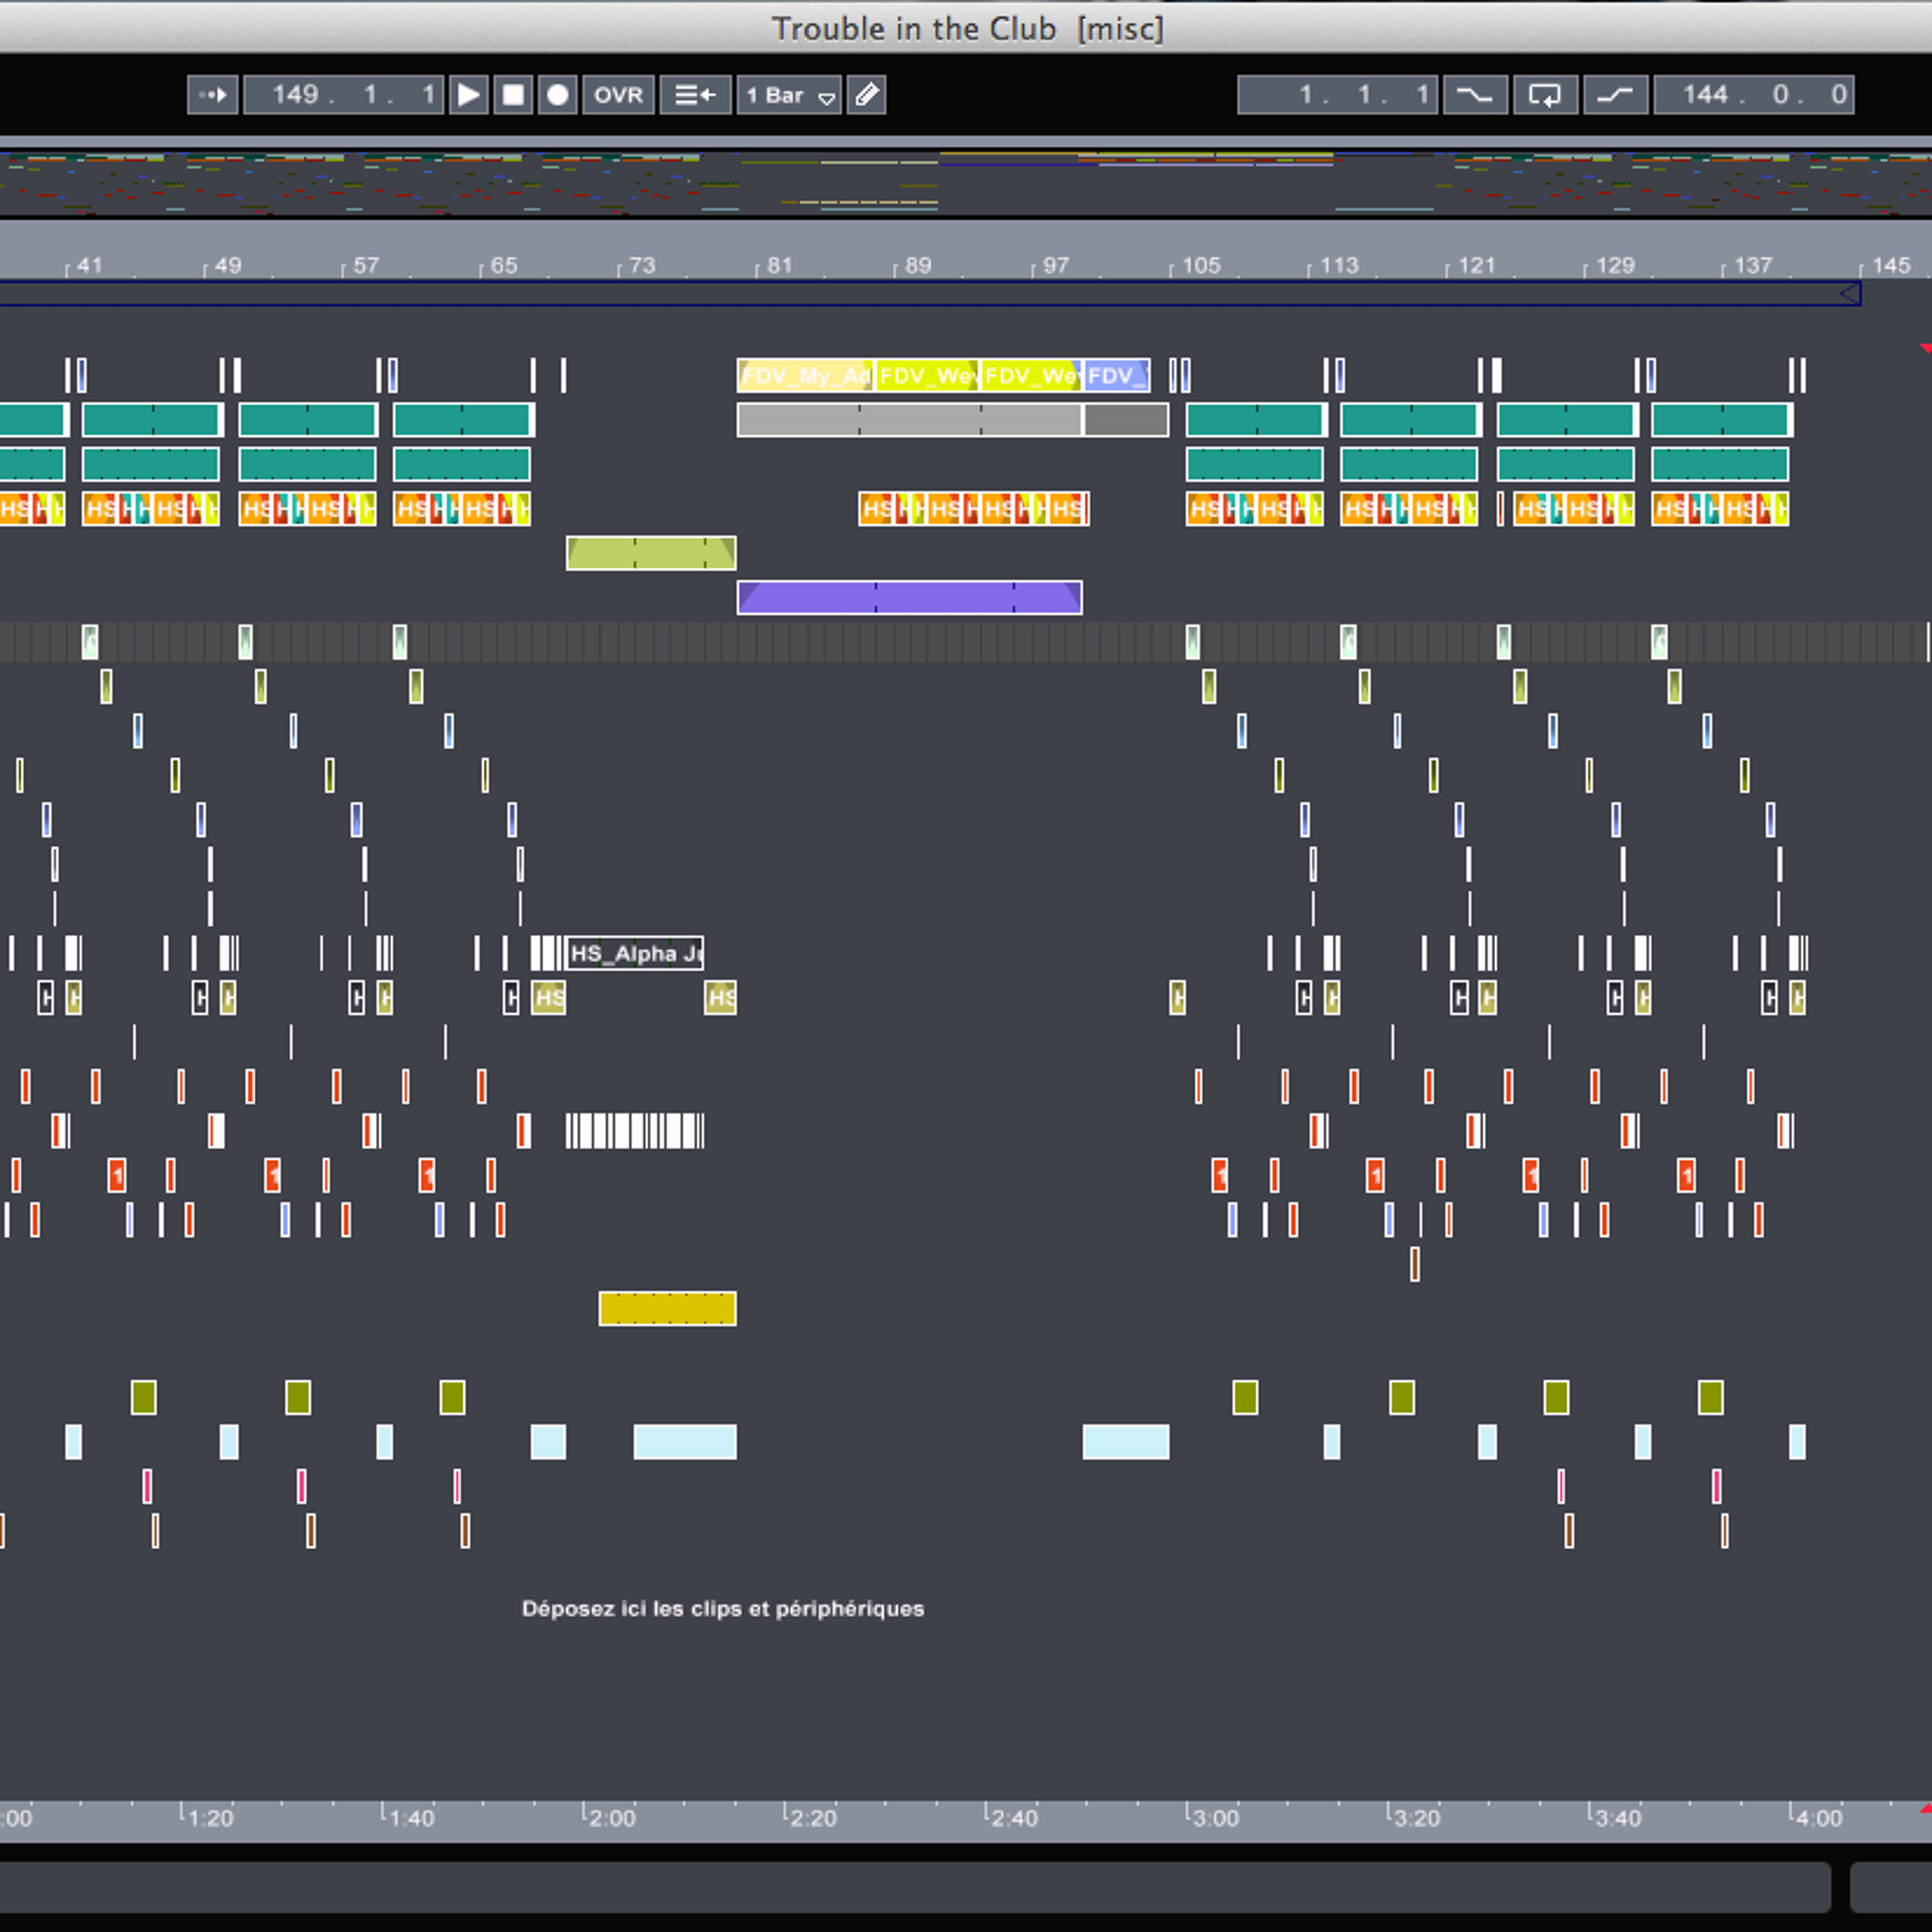Image resolution: width=1932 pixels, height=1932 pixels.
Task: Toggle the pencil draw mode
Action: click(x=867, y=95)
